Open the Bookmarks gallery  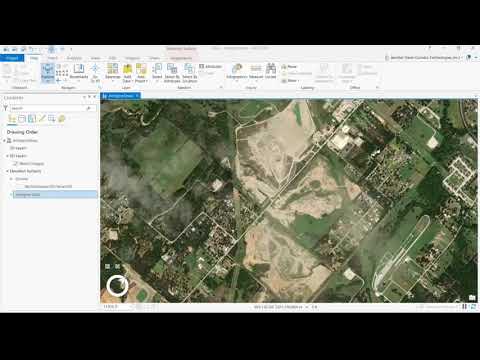pos(79,72)
